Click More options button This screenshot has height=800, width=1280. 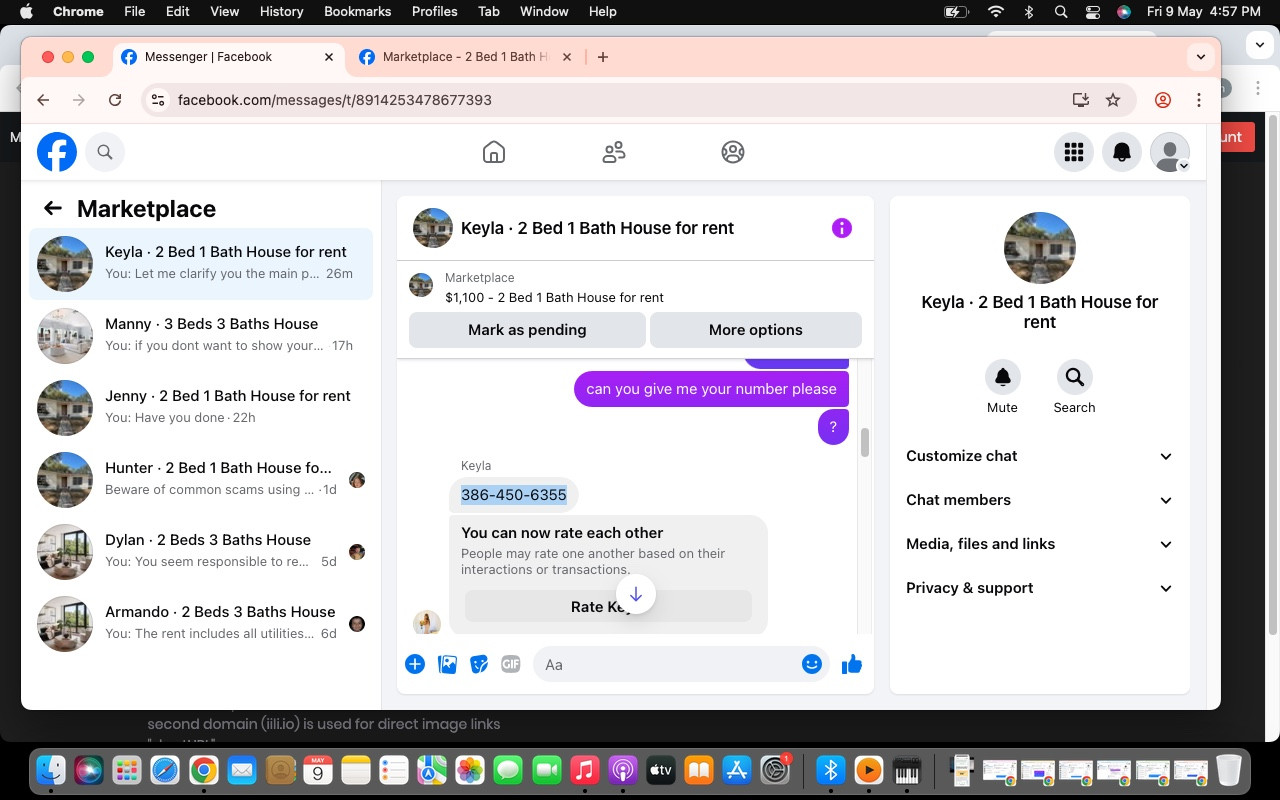(x=756, y=330)
